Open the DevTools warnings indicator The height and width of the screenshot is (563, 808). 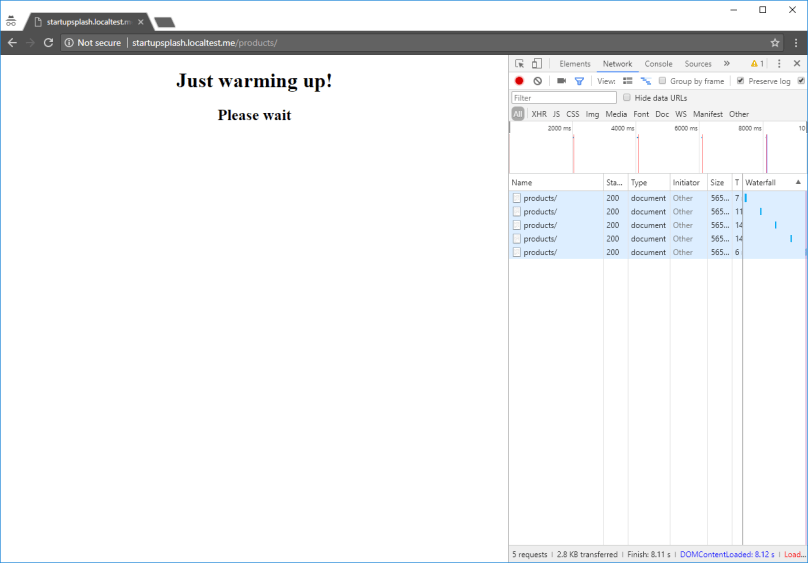point(756,64)
